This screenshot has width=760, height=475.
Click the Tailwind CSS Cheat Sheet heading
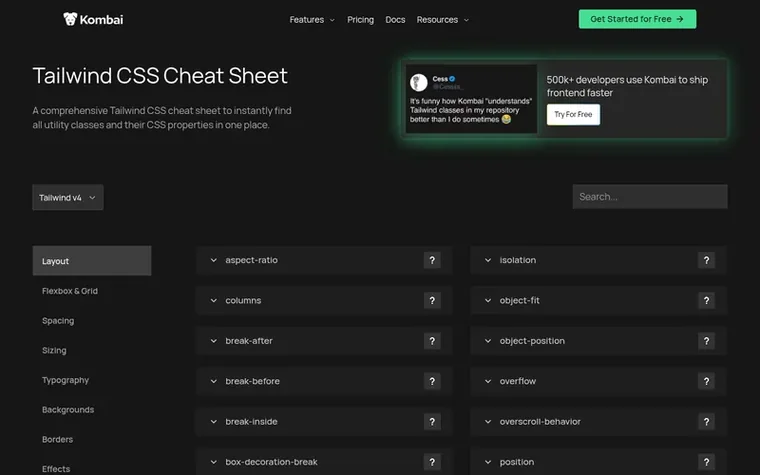(160, 76)
